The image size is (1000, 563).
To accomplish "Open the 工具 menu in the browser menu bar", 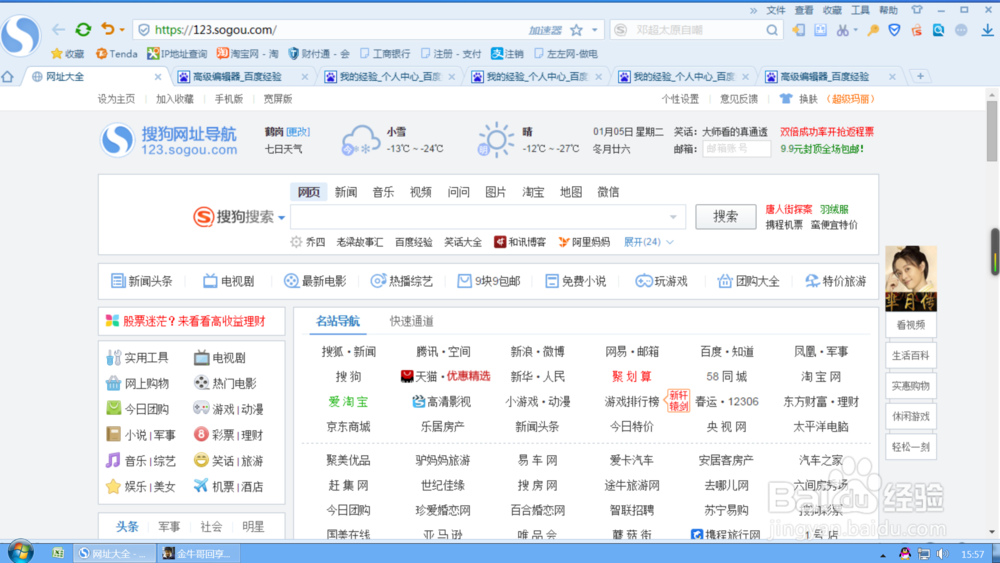I will [x=860, y=10].
